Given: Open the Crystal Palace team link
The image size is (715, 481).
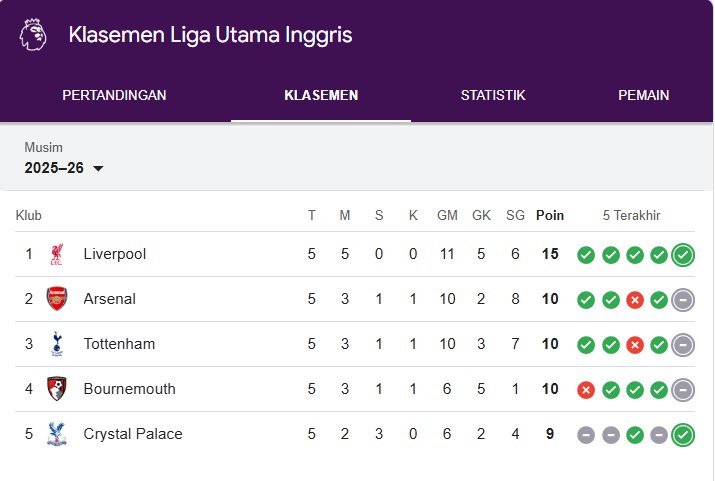Looking at the screenshot, I should pos(133,434).
